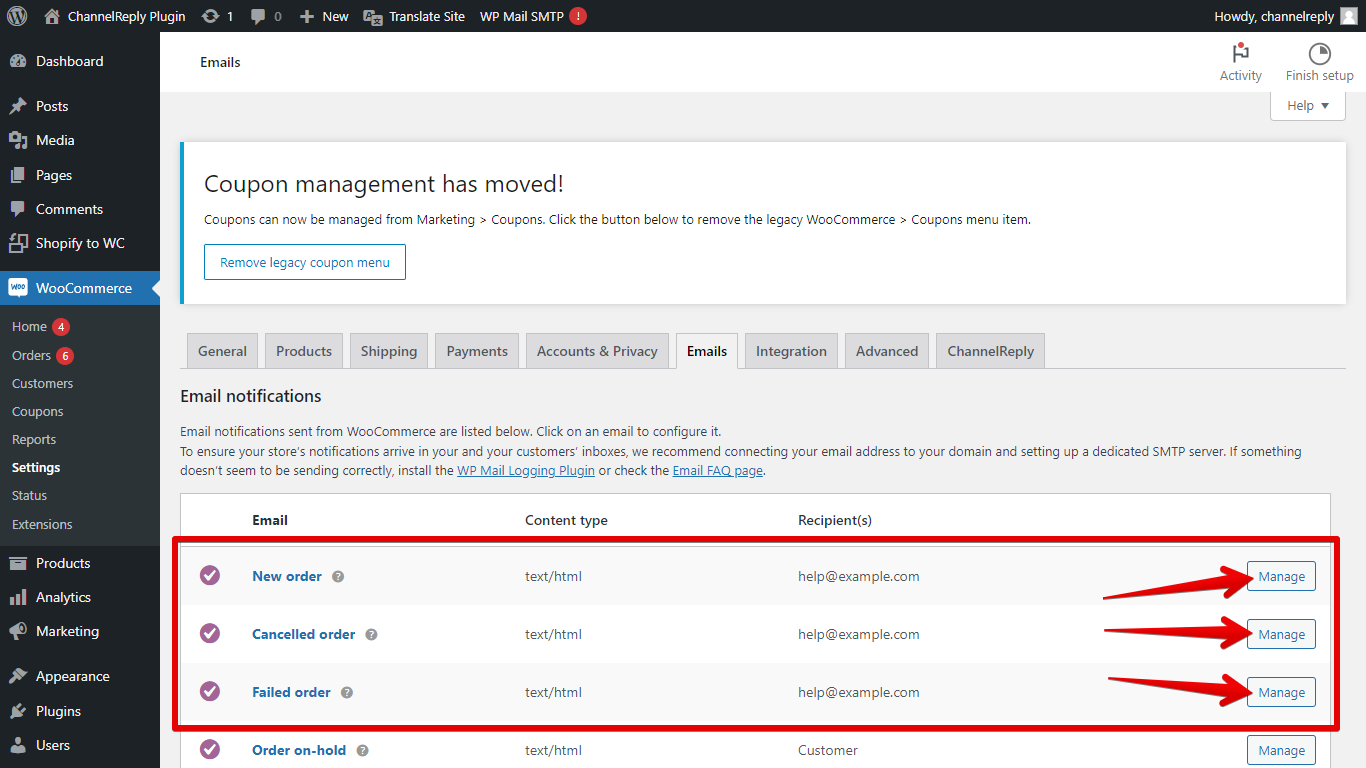This screenshot has height=768, width=1366.
Task: Click the Shopify to WC icon
Action: click(18, 243)
